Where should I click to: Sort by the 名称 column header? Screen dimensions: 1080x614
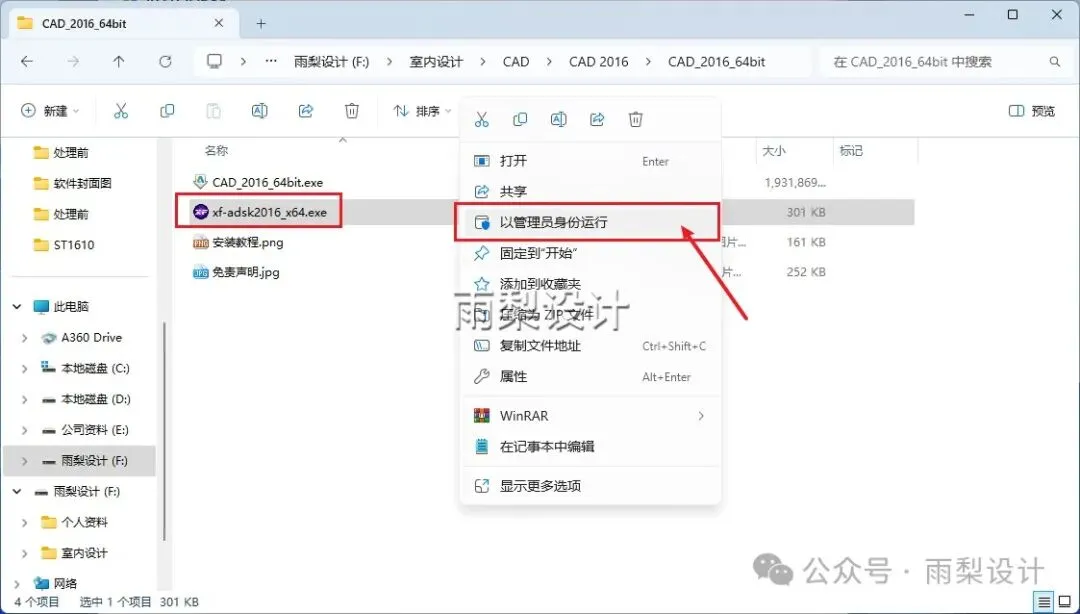[216, 150]
